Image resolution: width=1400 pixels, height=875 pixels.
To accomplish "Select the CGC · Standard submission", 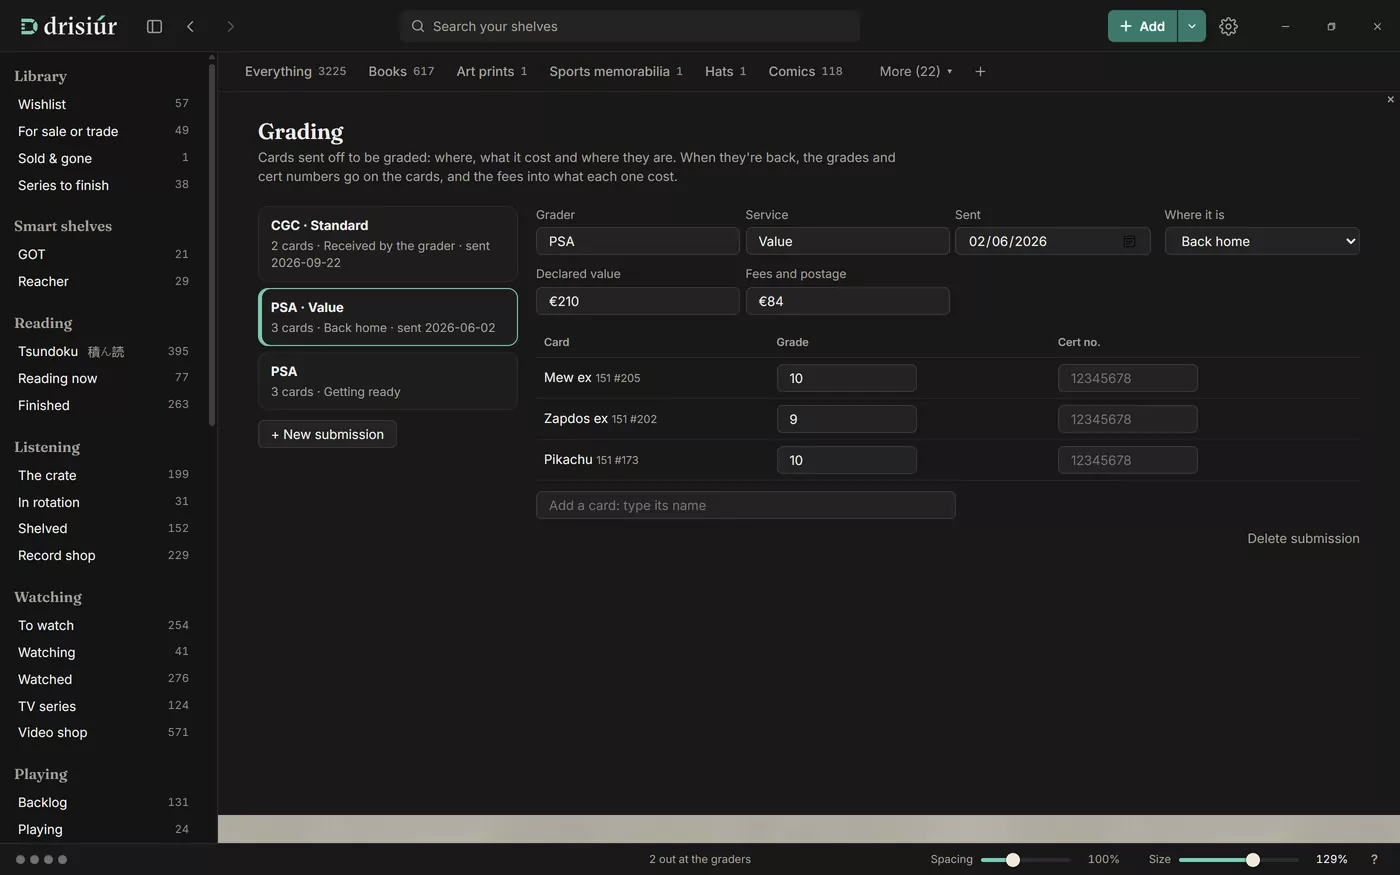I will click(388, 244).
